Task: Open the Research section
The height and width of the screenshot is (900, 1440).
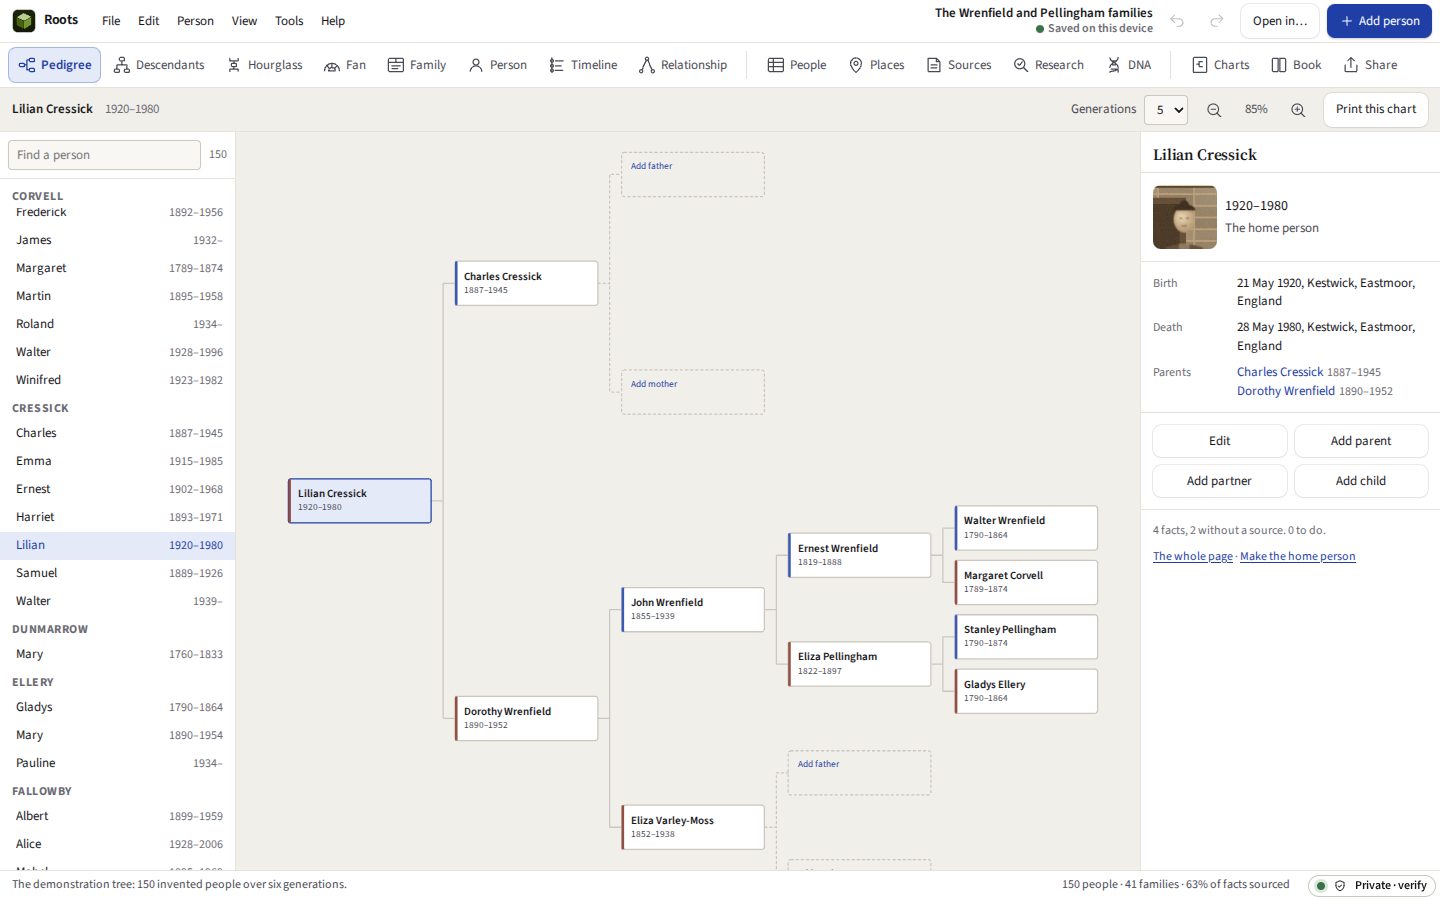Action: (1049, 65)
